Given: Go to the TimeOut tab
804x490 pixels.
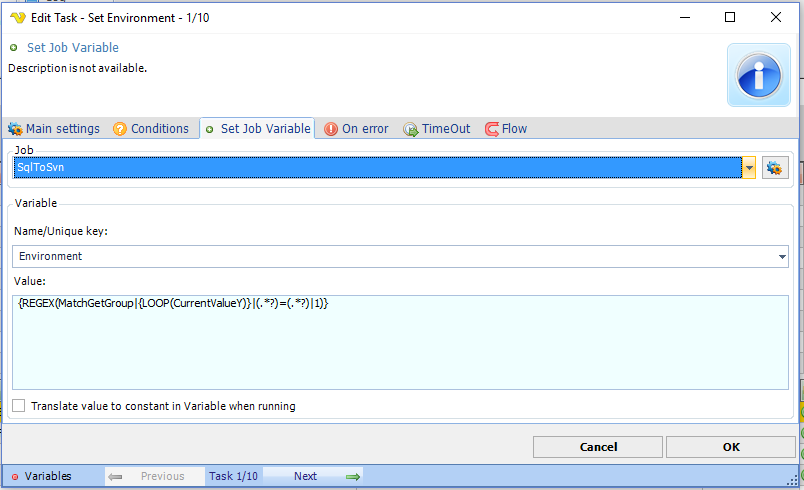Looking at the screenshot, I should 436,129.
